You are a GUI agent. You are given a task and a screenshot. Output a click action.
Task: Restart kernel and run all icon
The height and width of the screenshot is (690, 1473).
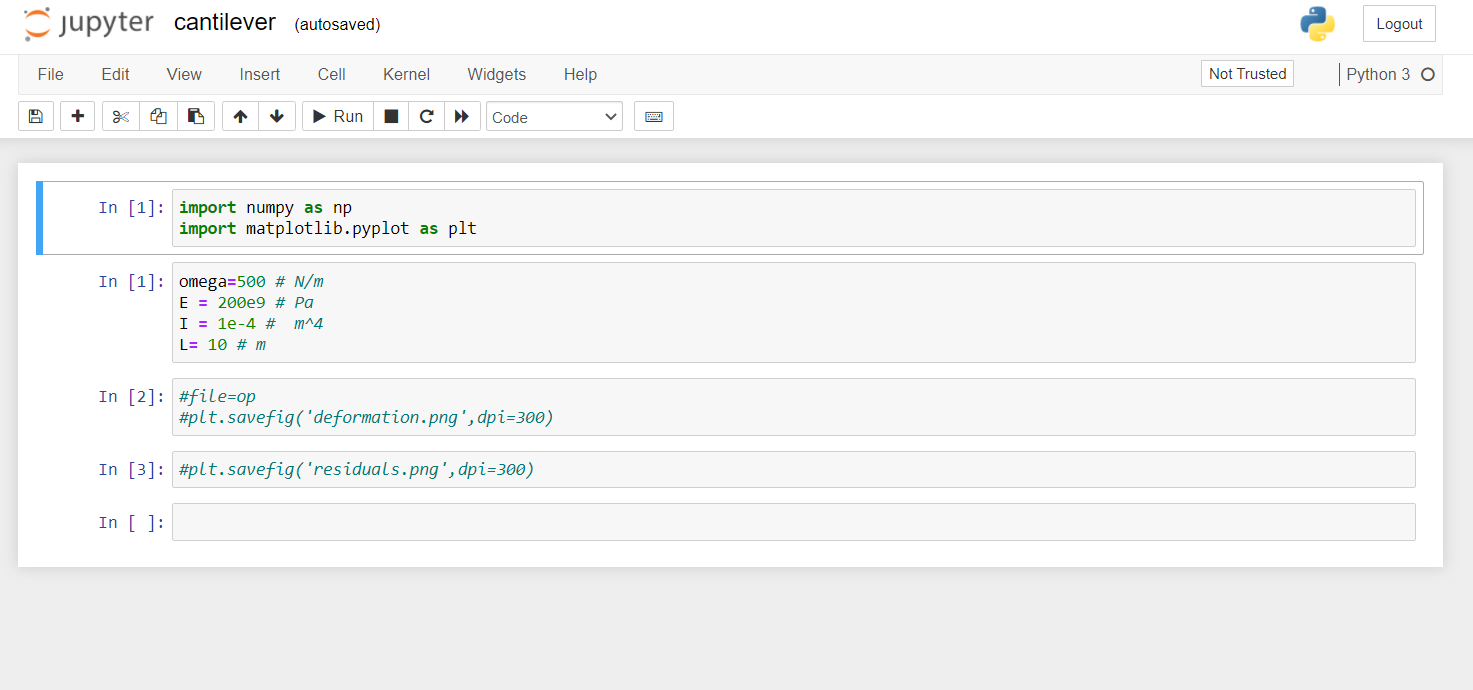[462, 116]
